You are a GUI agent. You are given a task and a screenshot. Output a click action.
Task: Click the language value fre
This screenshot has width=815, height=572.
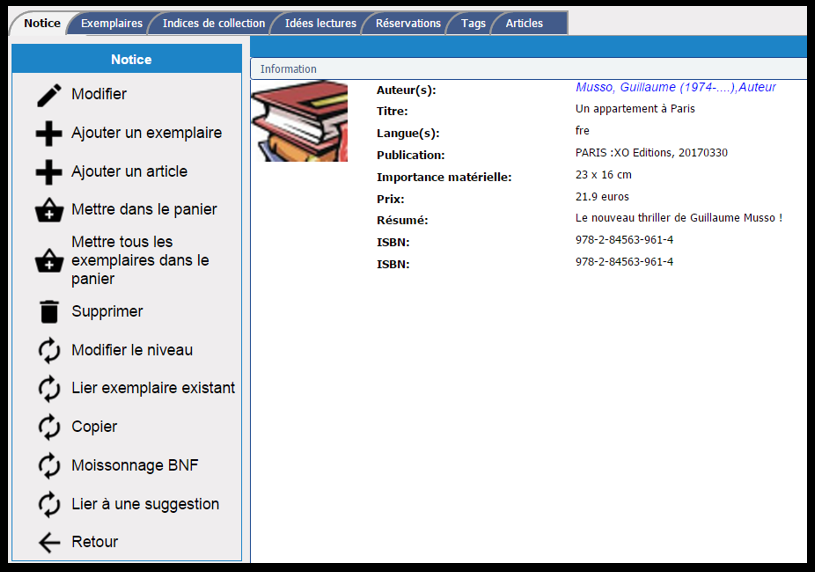point(582,131)
